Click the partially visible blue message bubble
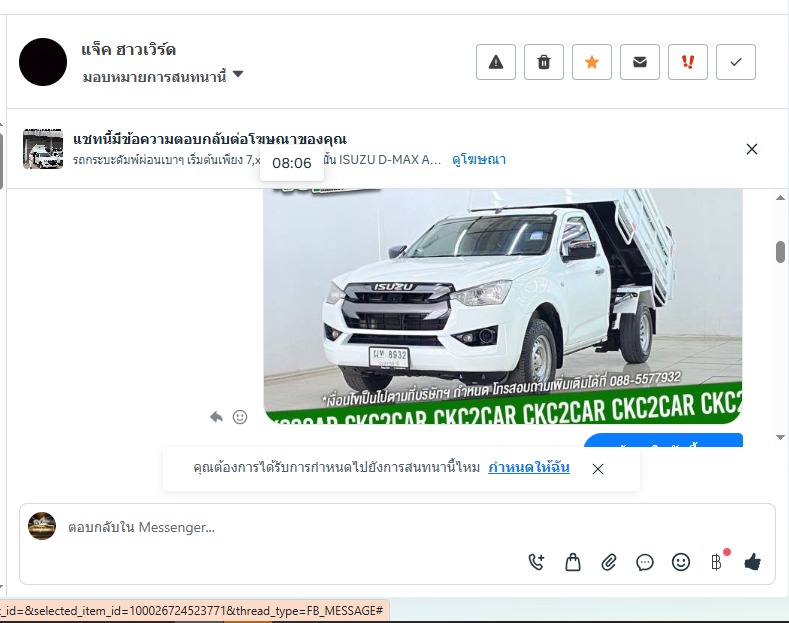The width and height of the screenshot is (789, 623). pos(663,440)
